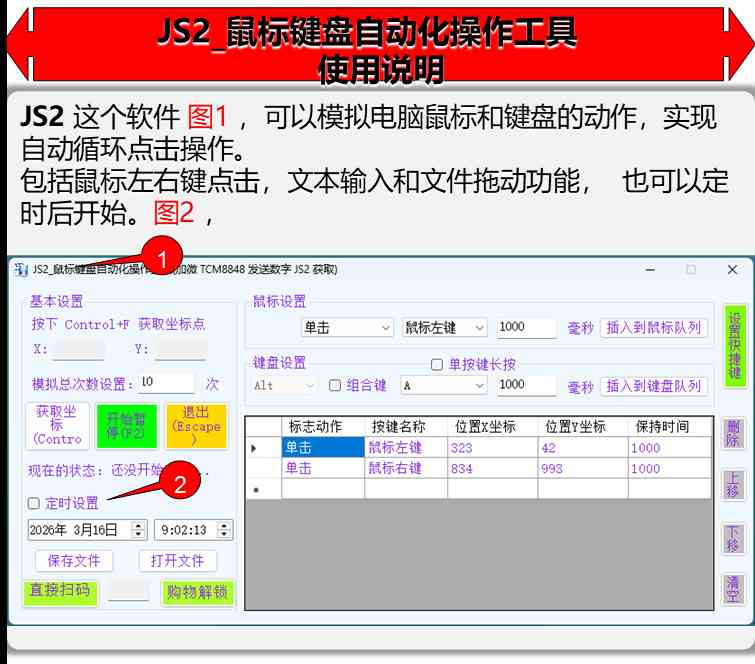Click the 模拟总次数 input showing 10
The height and width of the screenshot is (664, 755).
(x=167, y=382)
